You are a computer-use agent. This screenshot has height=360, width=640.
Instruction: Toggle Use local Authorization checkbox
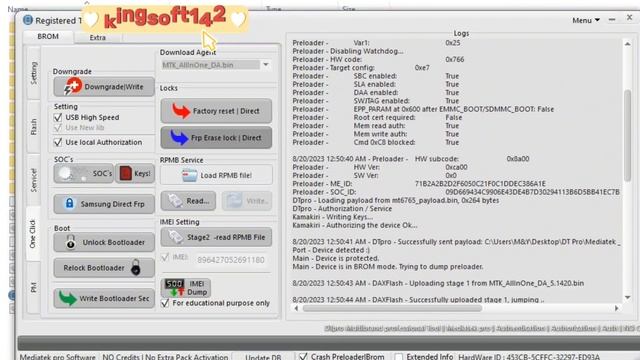tap(58, 142)
